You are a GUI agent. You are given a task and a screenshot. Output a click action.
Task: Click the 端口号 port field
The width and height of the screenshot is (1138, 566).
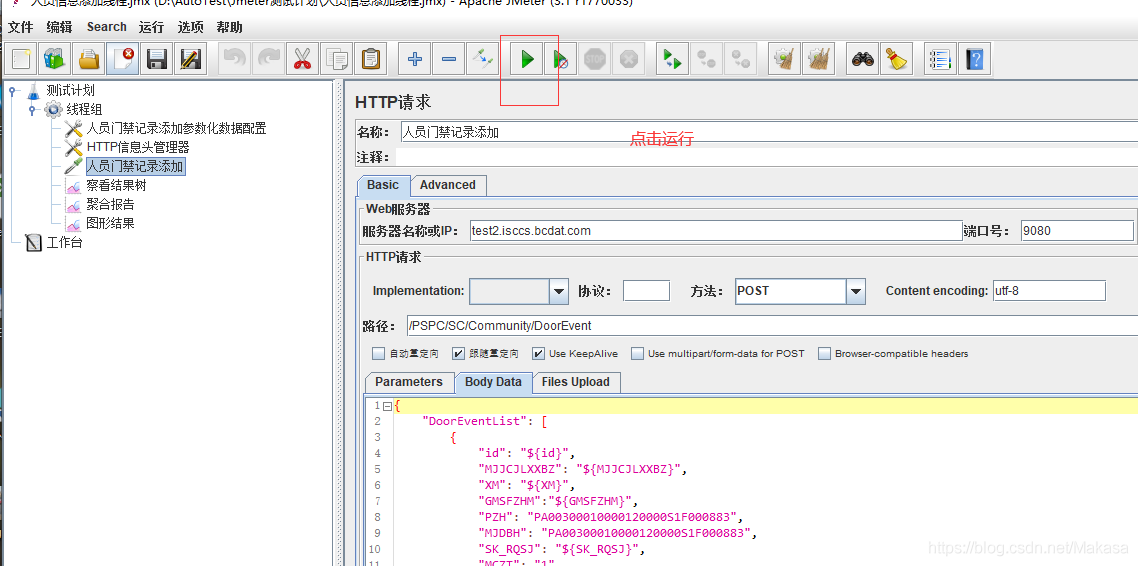1076,231
